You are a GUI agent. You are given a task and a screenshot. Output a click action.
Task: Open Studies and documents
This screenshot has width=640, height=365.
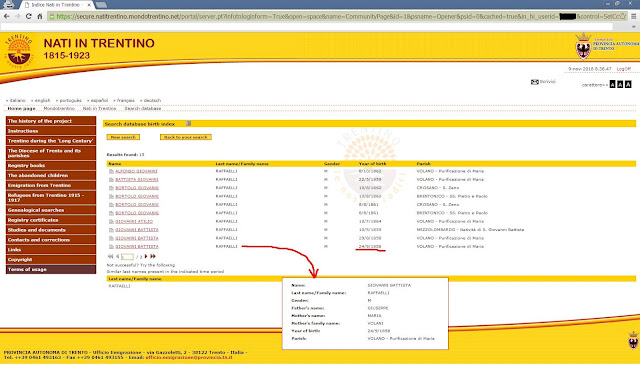click(51, 230)
